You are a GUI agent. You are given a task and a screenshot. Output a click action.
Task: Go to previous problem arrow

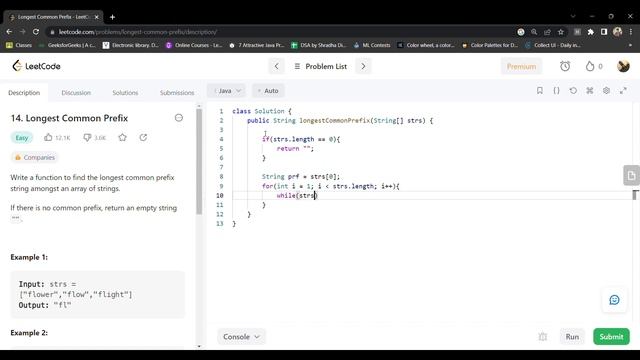(x=276, y=66)
